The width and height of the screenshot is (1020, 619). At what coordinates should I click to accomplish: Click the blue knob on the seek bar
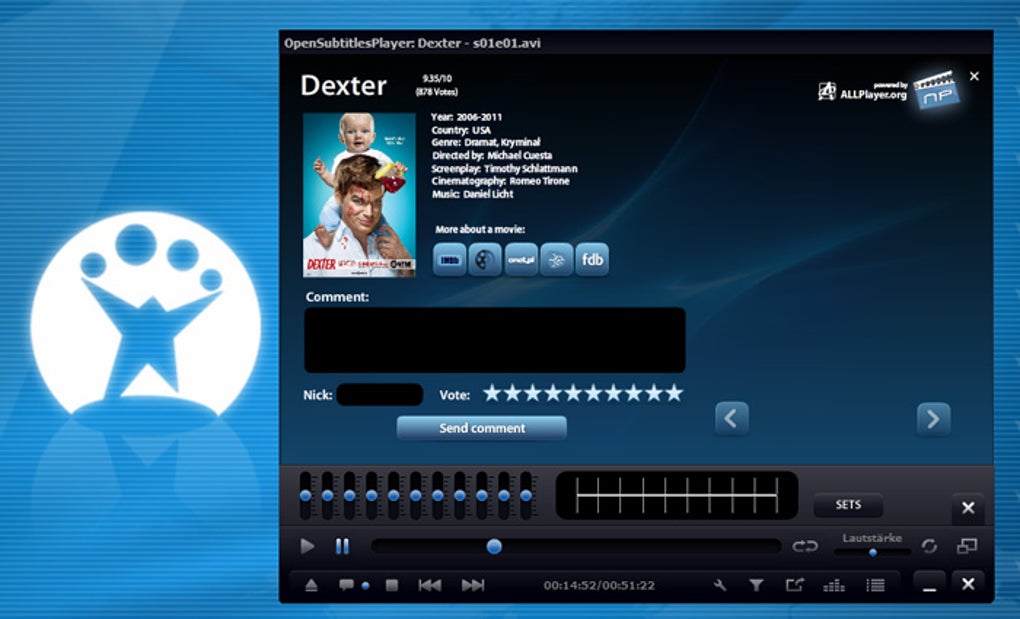494,546
